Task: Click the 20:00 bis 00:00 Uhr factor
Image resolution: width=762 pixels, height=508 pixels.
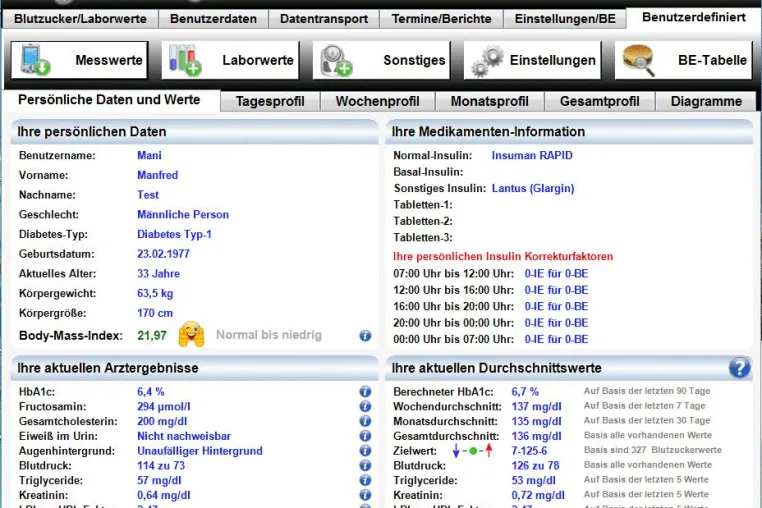Action: [x=556, y=323]
